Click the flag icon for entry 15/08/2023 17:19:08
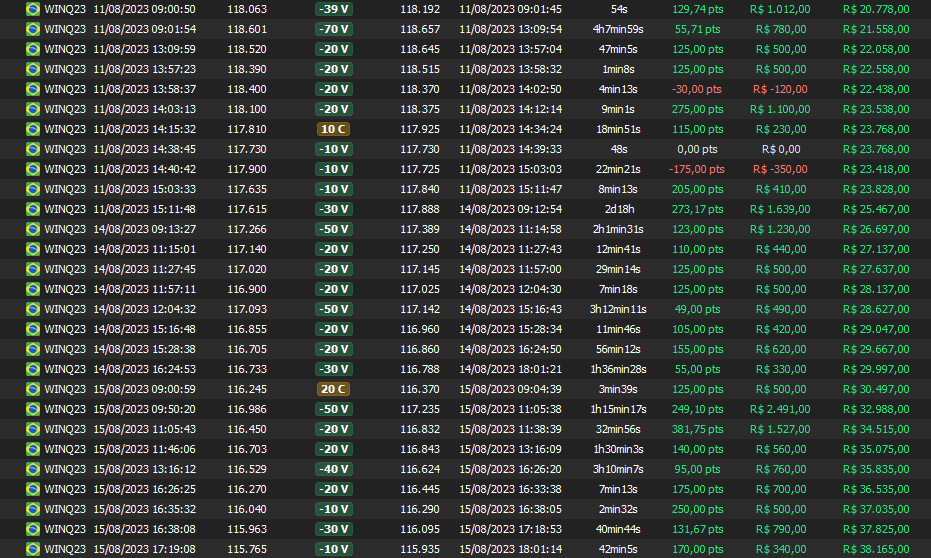 [33, 549]
